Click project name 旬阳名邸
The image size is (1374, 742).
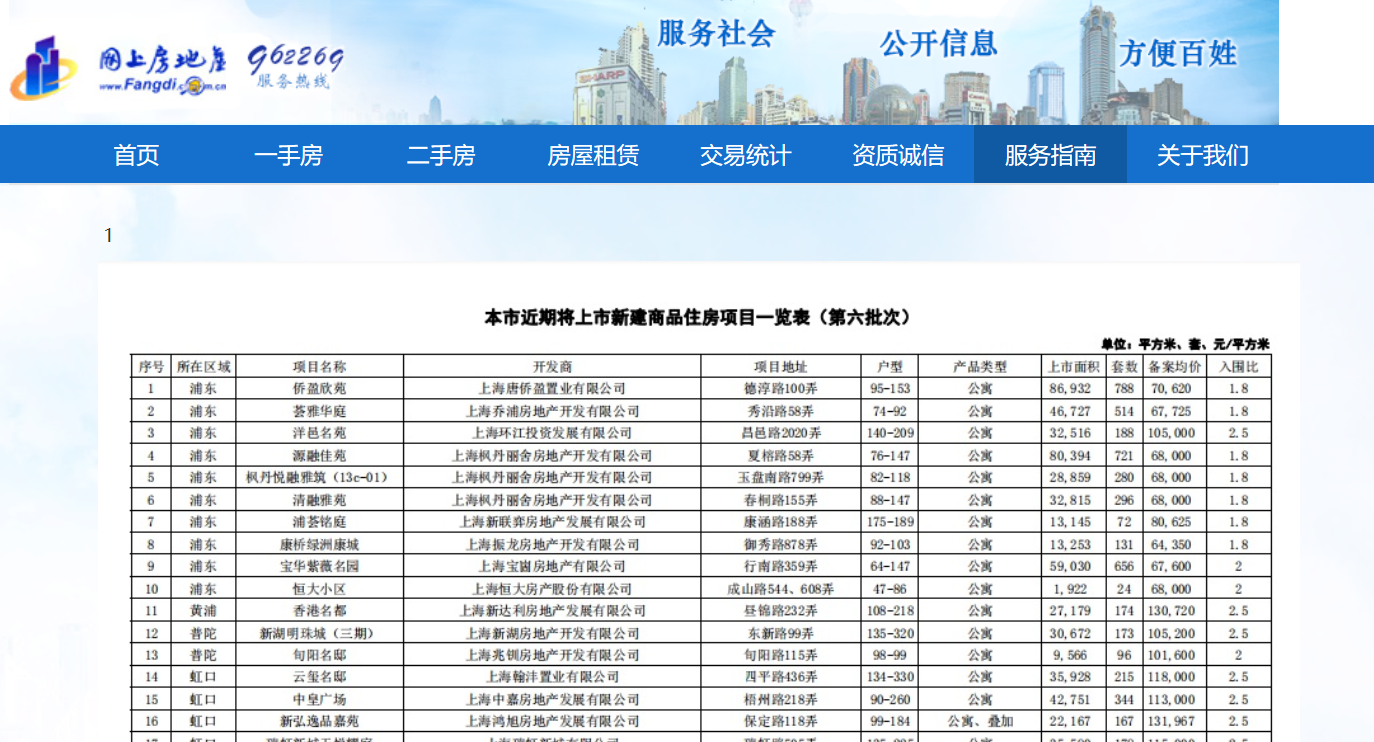click(x=319, y=655)
